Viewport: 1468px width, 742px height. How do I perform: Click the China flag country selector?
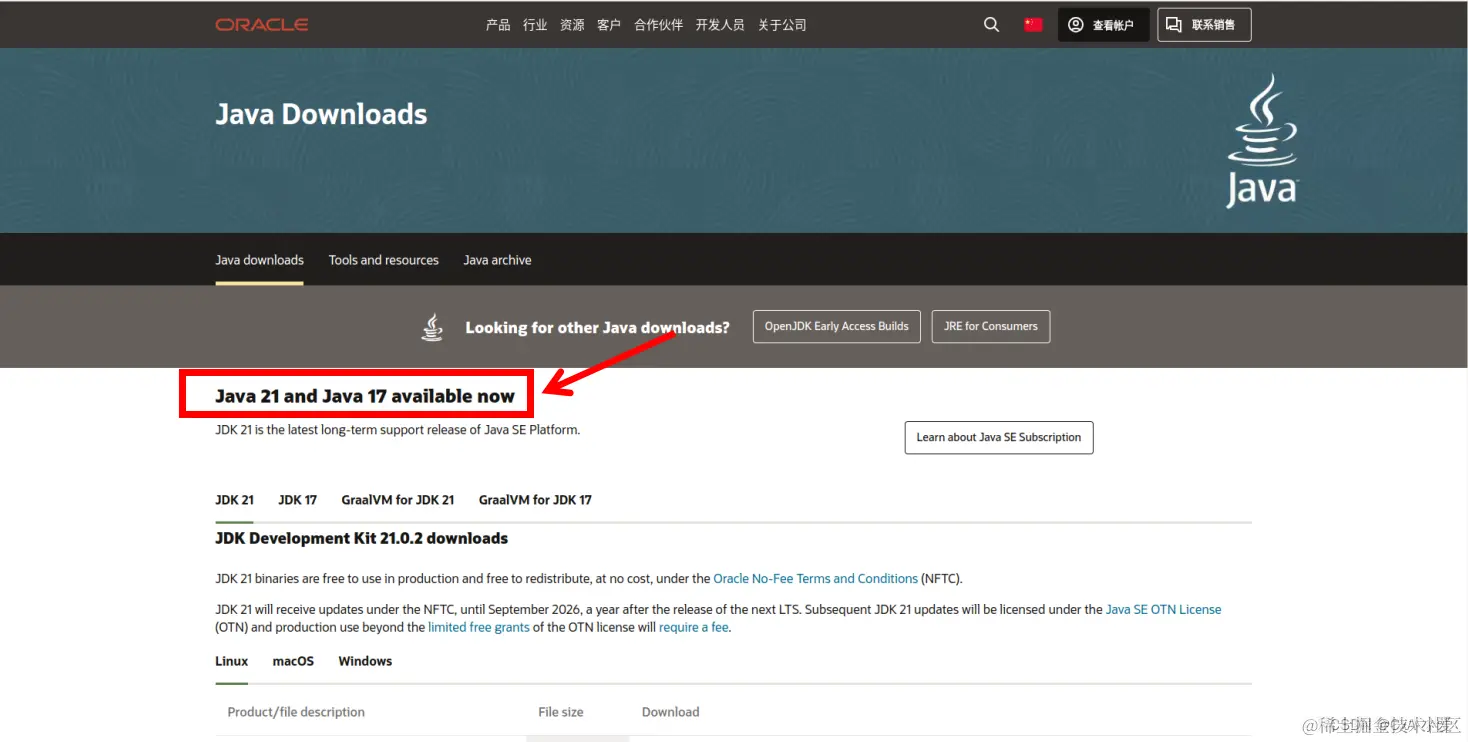[1033, 25]
